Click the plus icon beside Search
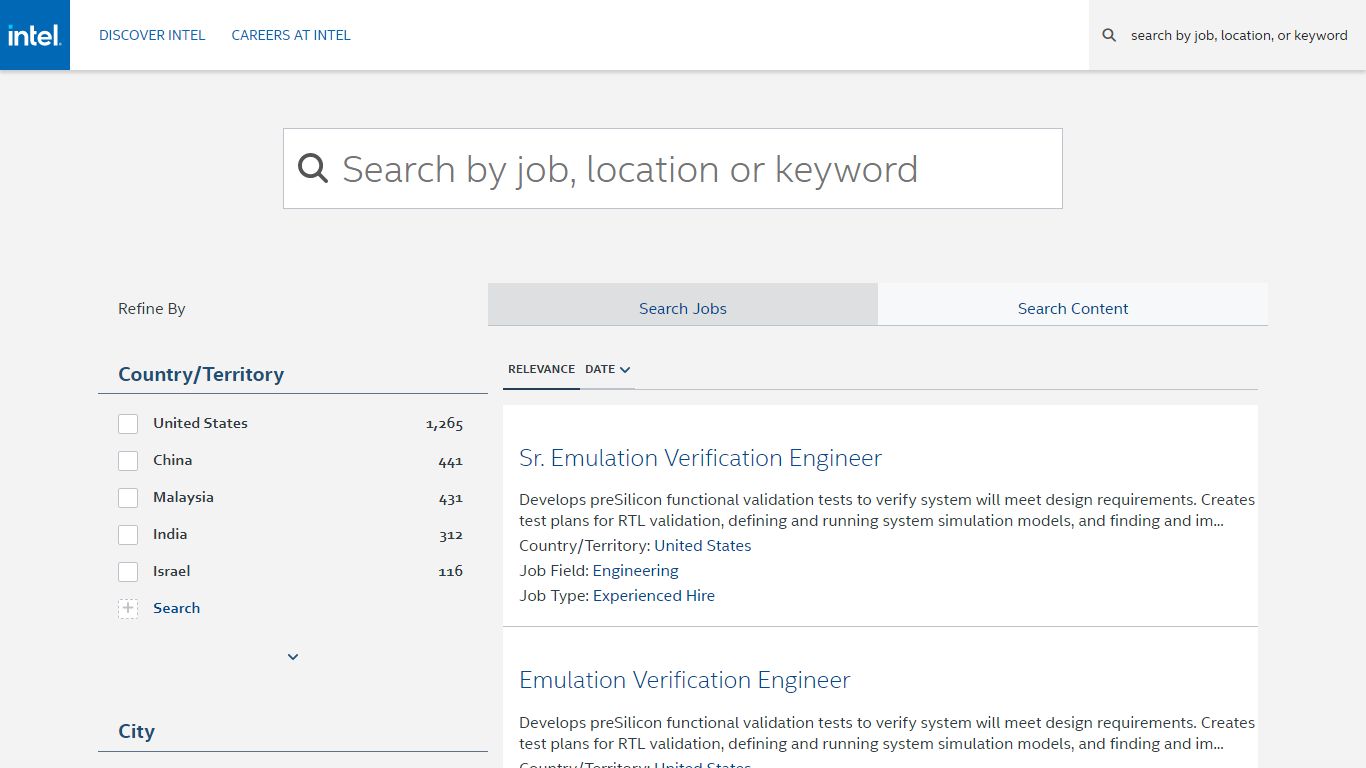1366x768 pixels. pos(128,608)
